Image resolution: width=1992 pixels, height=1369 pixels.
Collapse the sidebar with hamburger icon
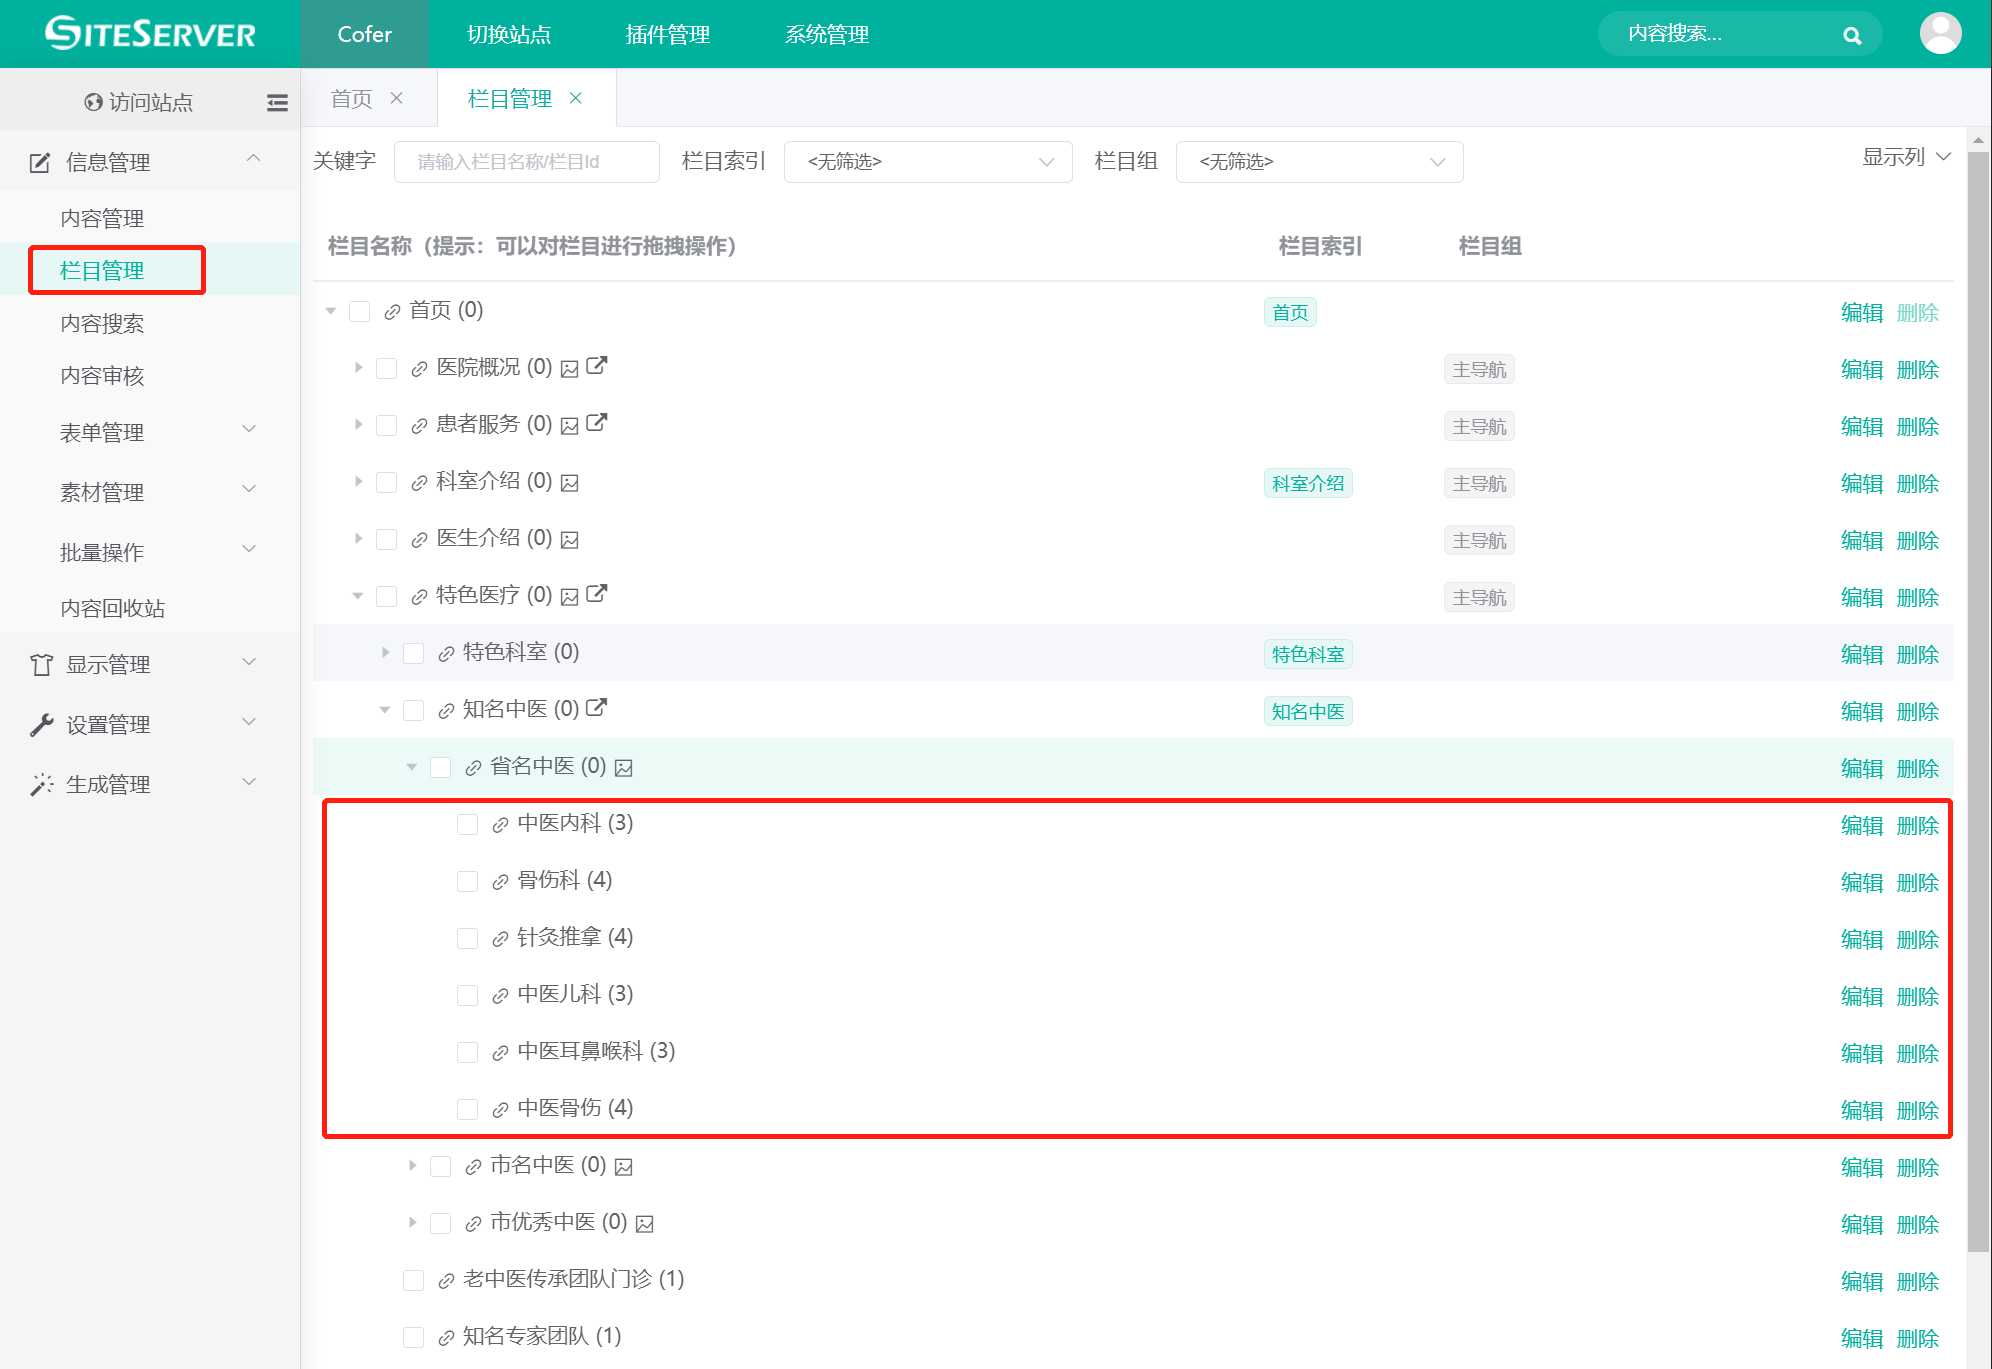[x=277, y=102]
